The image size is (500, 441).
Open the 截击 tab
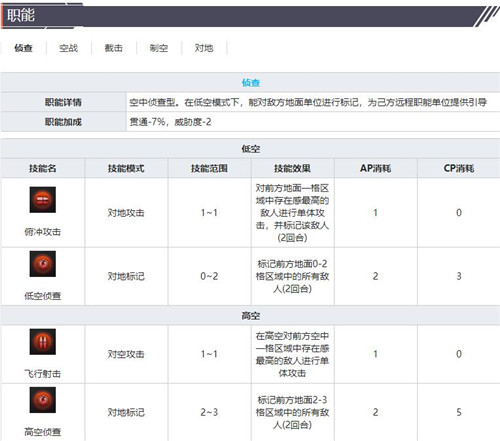coord(114,48)
